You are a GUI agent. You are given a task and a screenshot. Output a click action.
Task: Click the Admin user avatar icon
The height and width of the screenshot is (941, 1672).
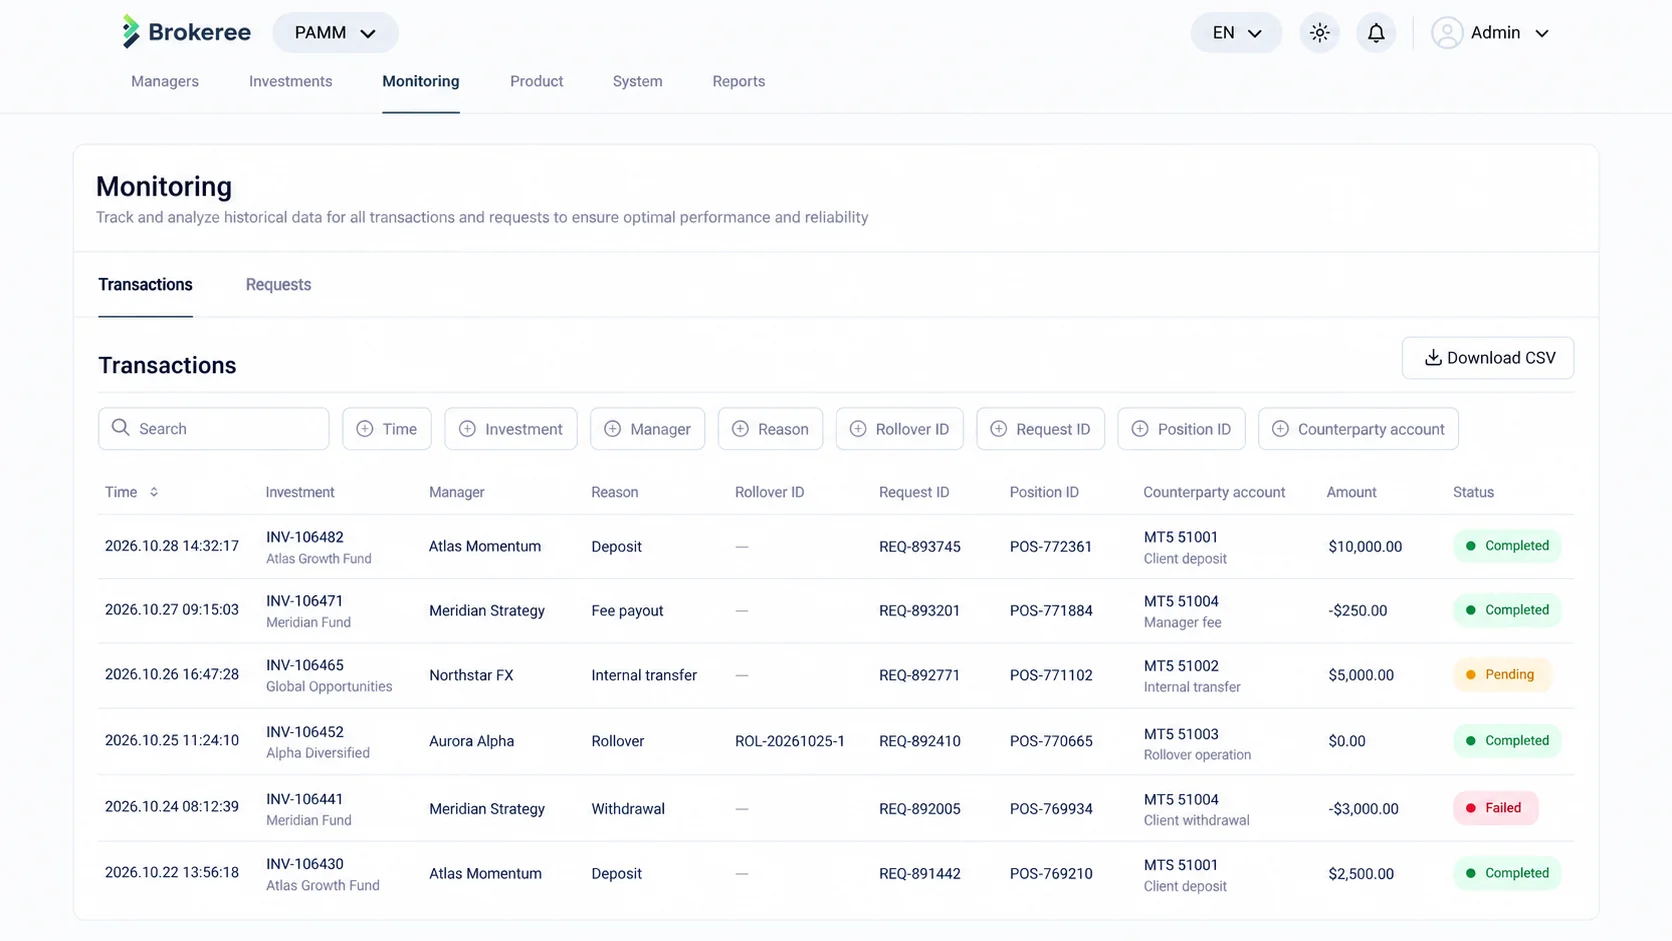click(x=1447, y=33)
